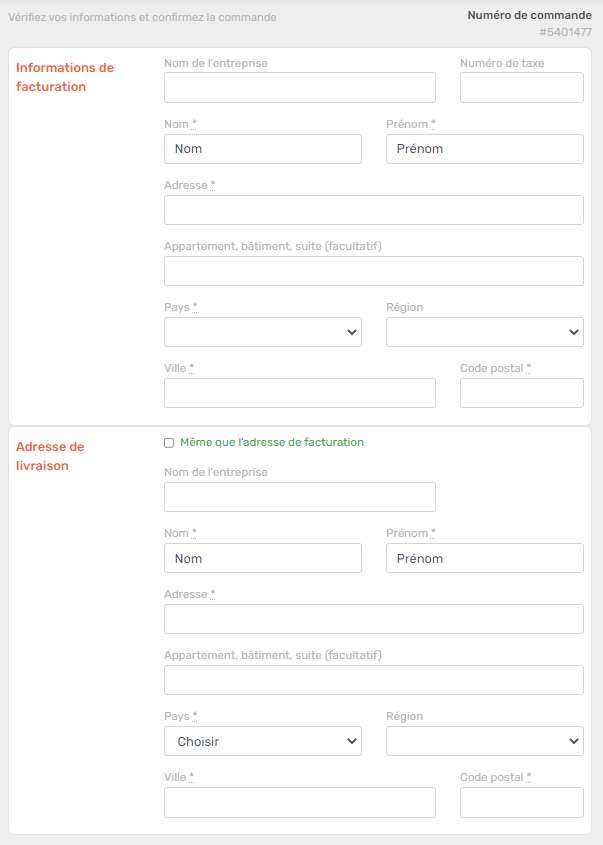Click delivery Appartement, bâtiment, suite field

[x=374, y=680]
